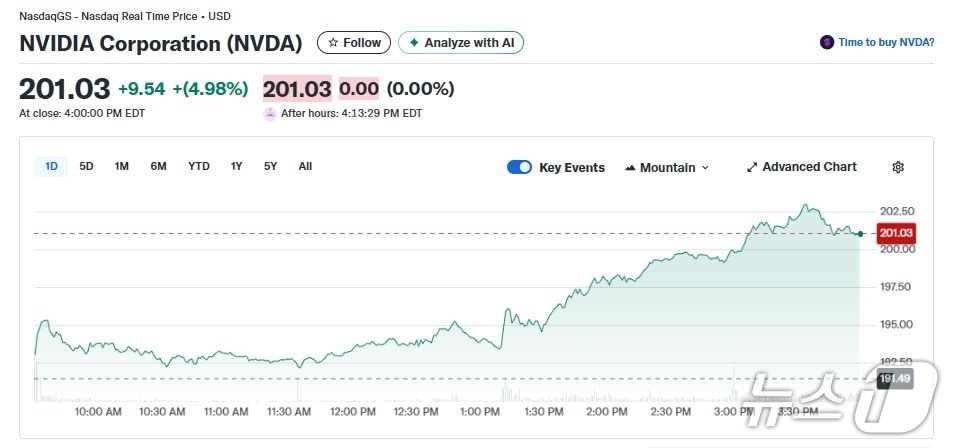Click the Mountain chart type icon
Viewport: 953px width, 448px height.
[x=630, y=168]
